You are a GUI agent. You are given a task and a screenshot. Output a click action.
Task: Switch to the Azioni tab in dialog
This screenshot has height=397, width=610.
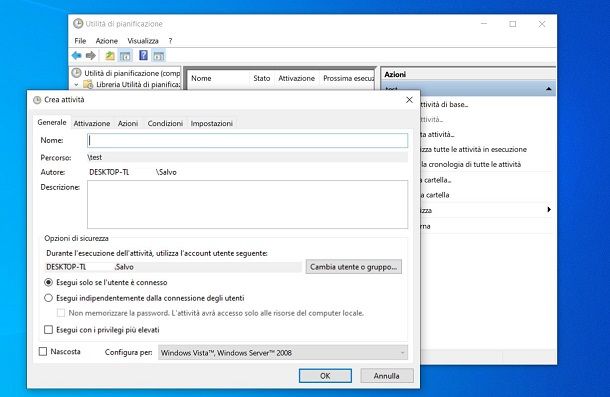click(128, 123)
